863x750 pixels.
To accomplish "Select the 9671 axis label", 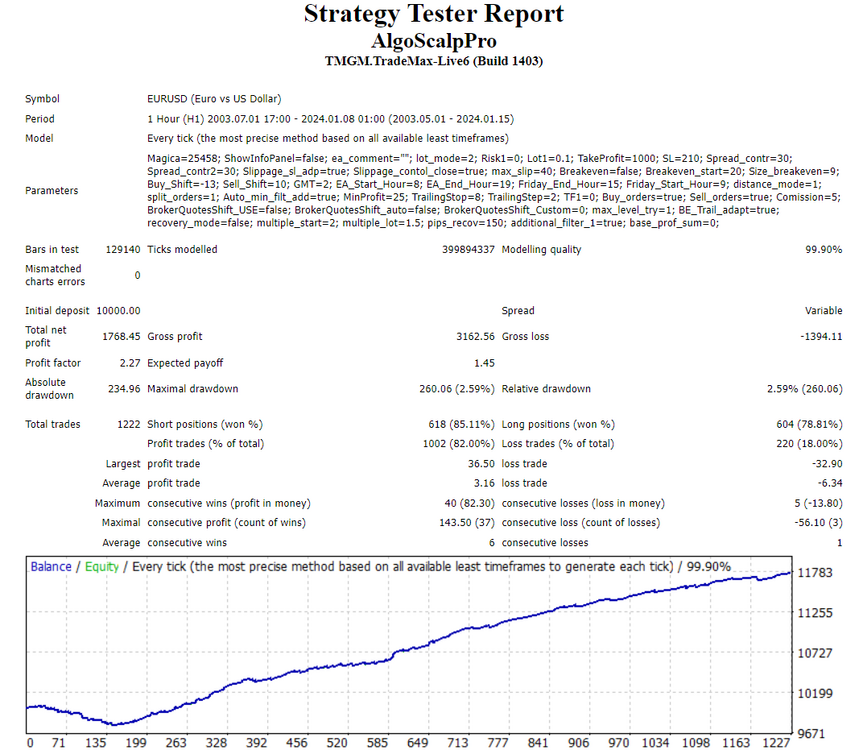I will pyautogui.click(x=811, y=733).
